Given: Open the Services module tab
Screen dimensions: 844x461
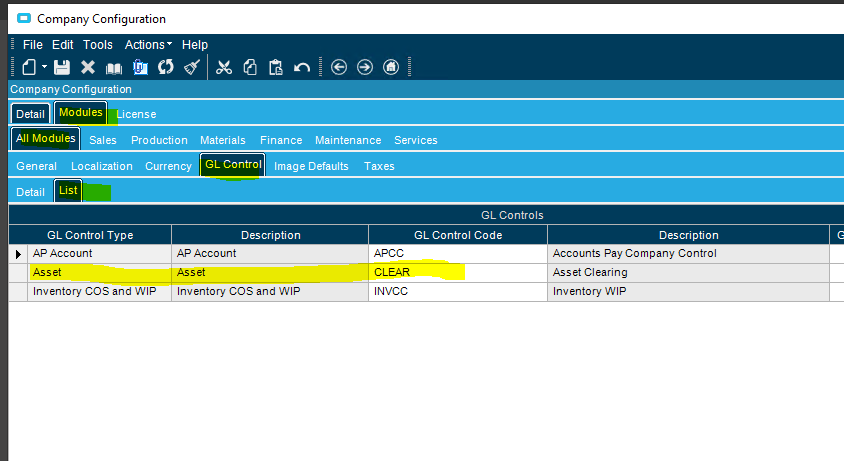Looking at the screenshot, I should (x=416, y=140).
